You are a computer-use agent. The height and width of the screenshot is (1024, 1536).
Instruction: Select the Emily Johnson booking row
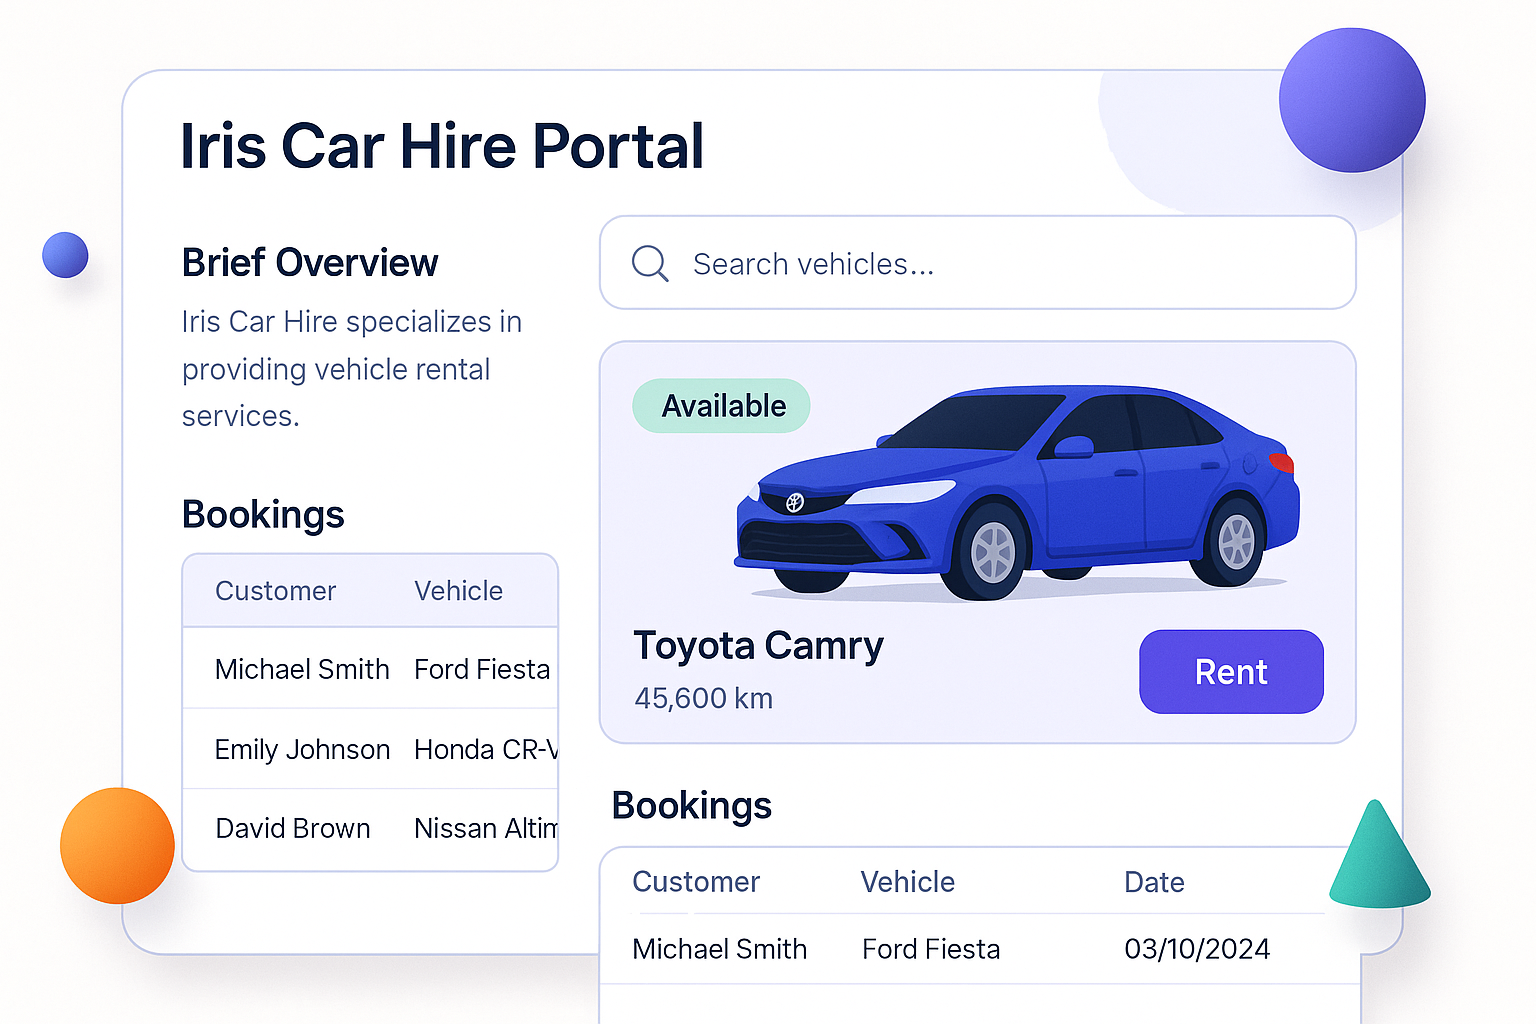click(x=302, y=749)
